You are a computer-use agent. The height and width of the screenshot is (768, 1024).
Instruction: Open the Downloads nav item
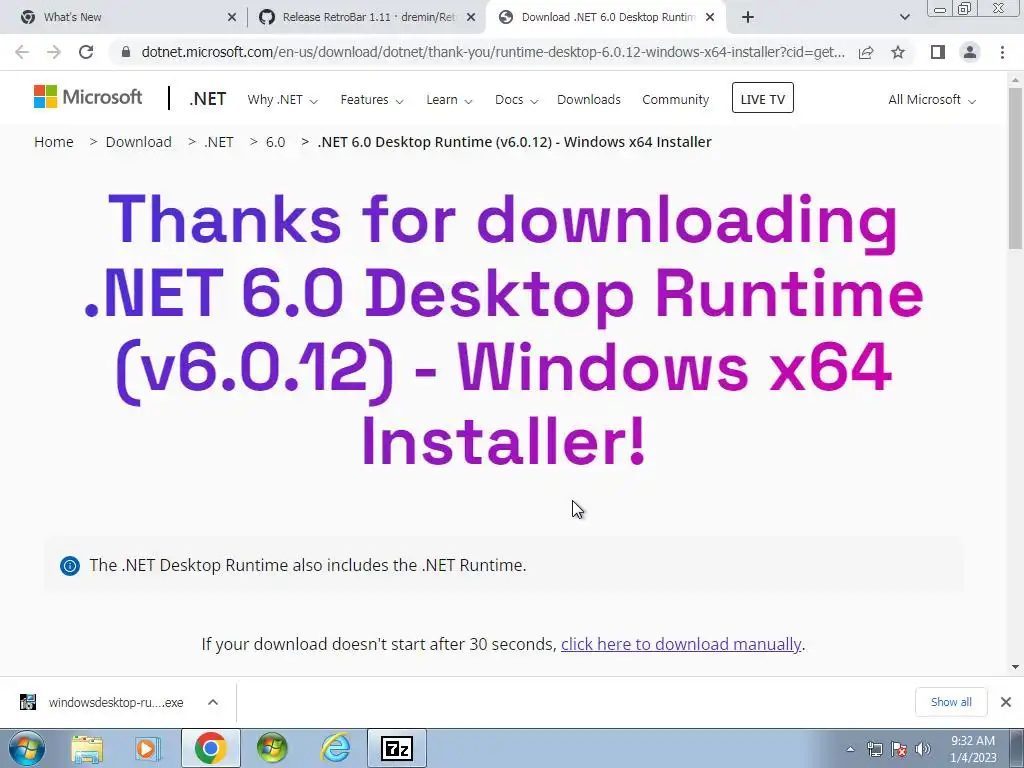point(588,99)
